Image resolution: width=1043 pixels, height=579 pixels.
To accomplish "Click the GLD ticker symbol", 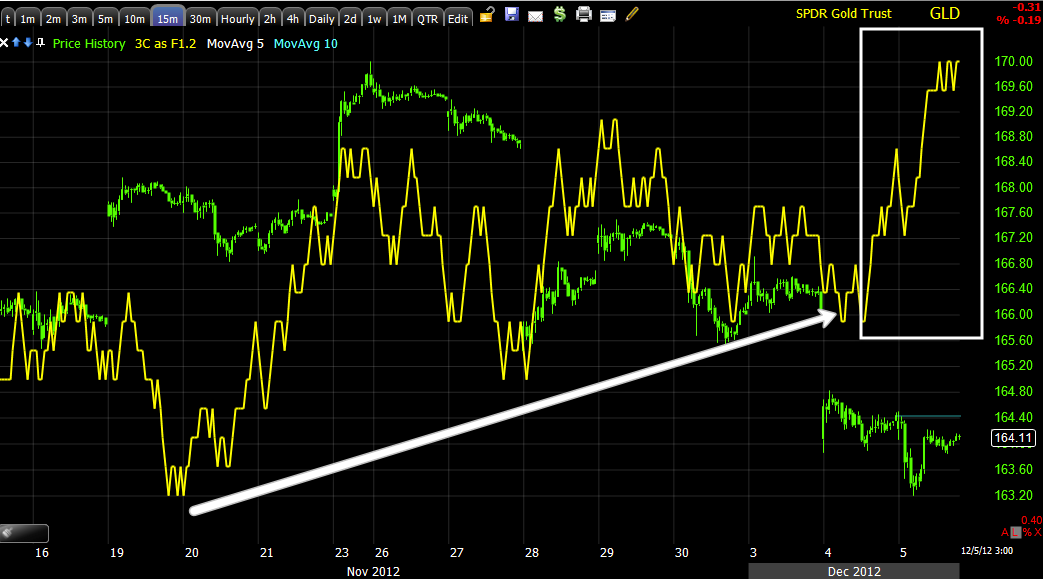I will 945,13.
